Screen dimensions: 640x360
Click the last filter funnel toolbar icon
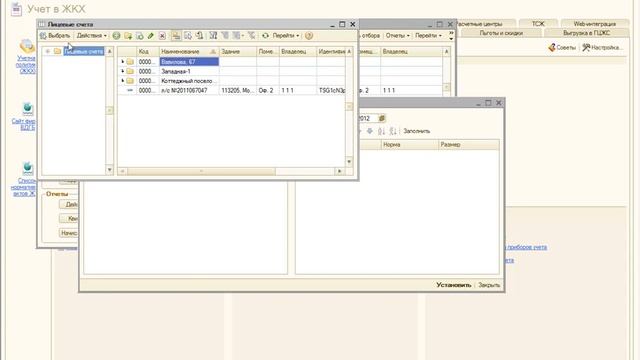point(251,36)
